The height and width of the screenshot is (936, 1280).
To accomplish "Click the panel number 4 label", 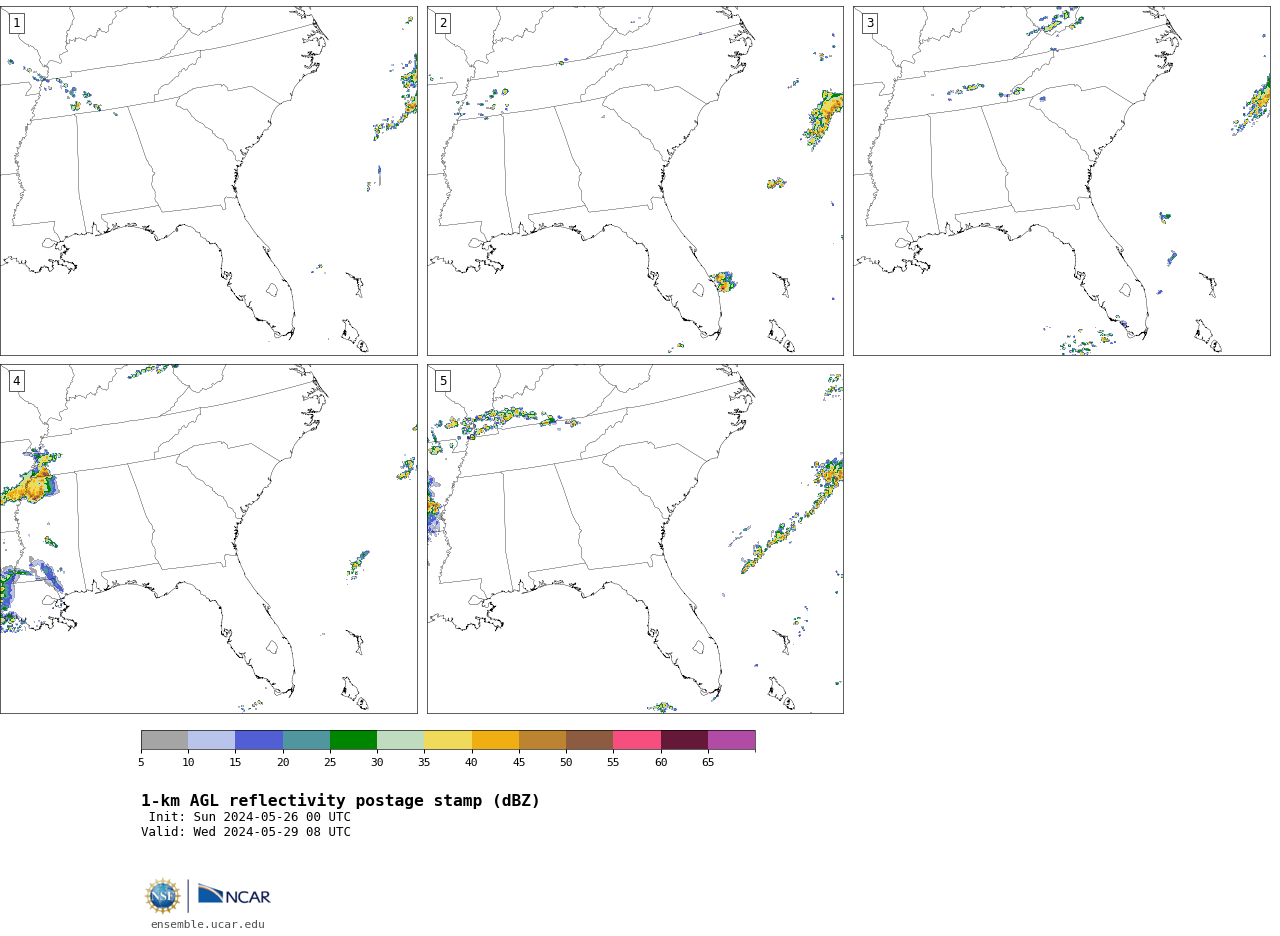I will 16,381.
